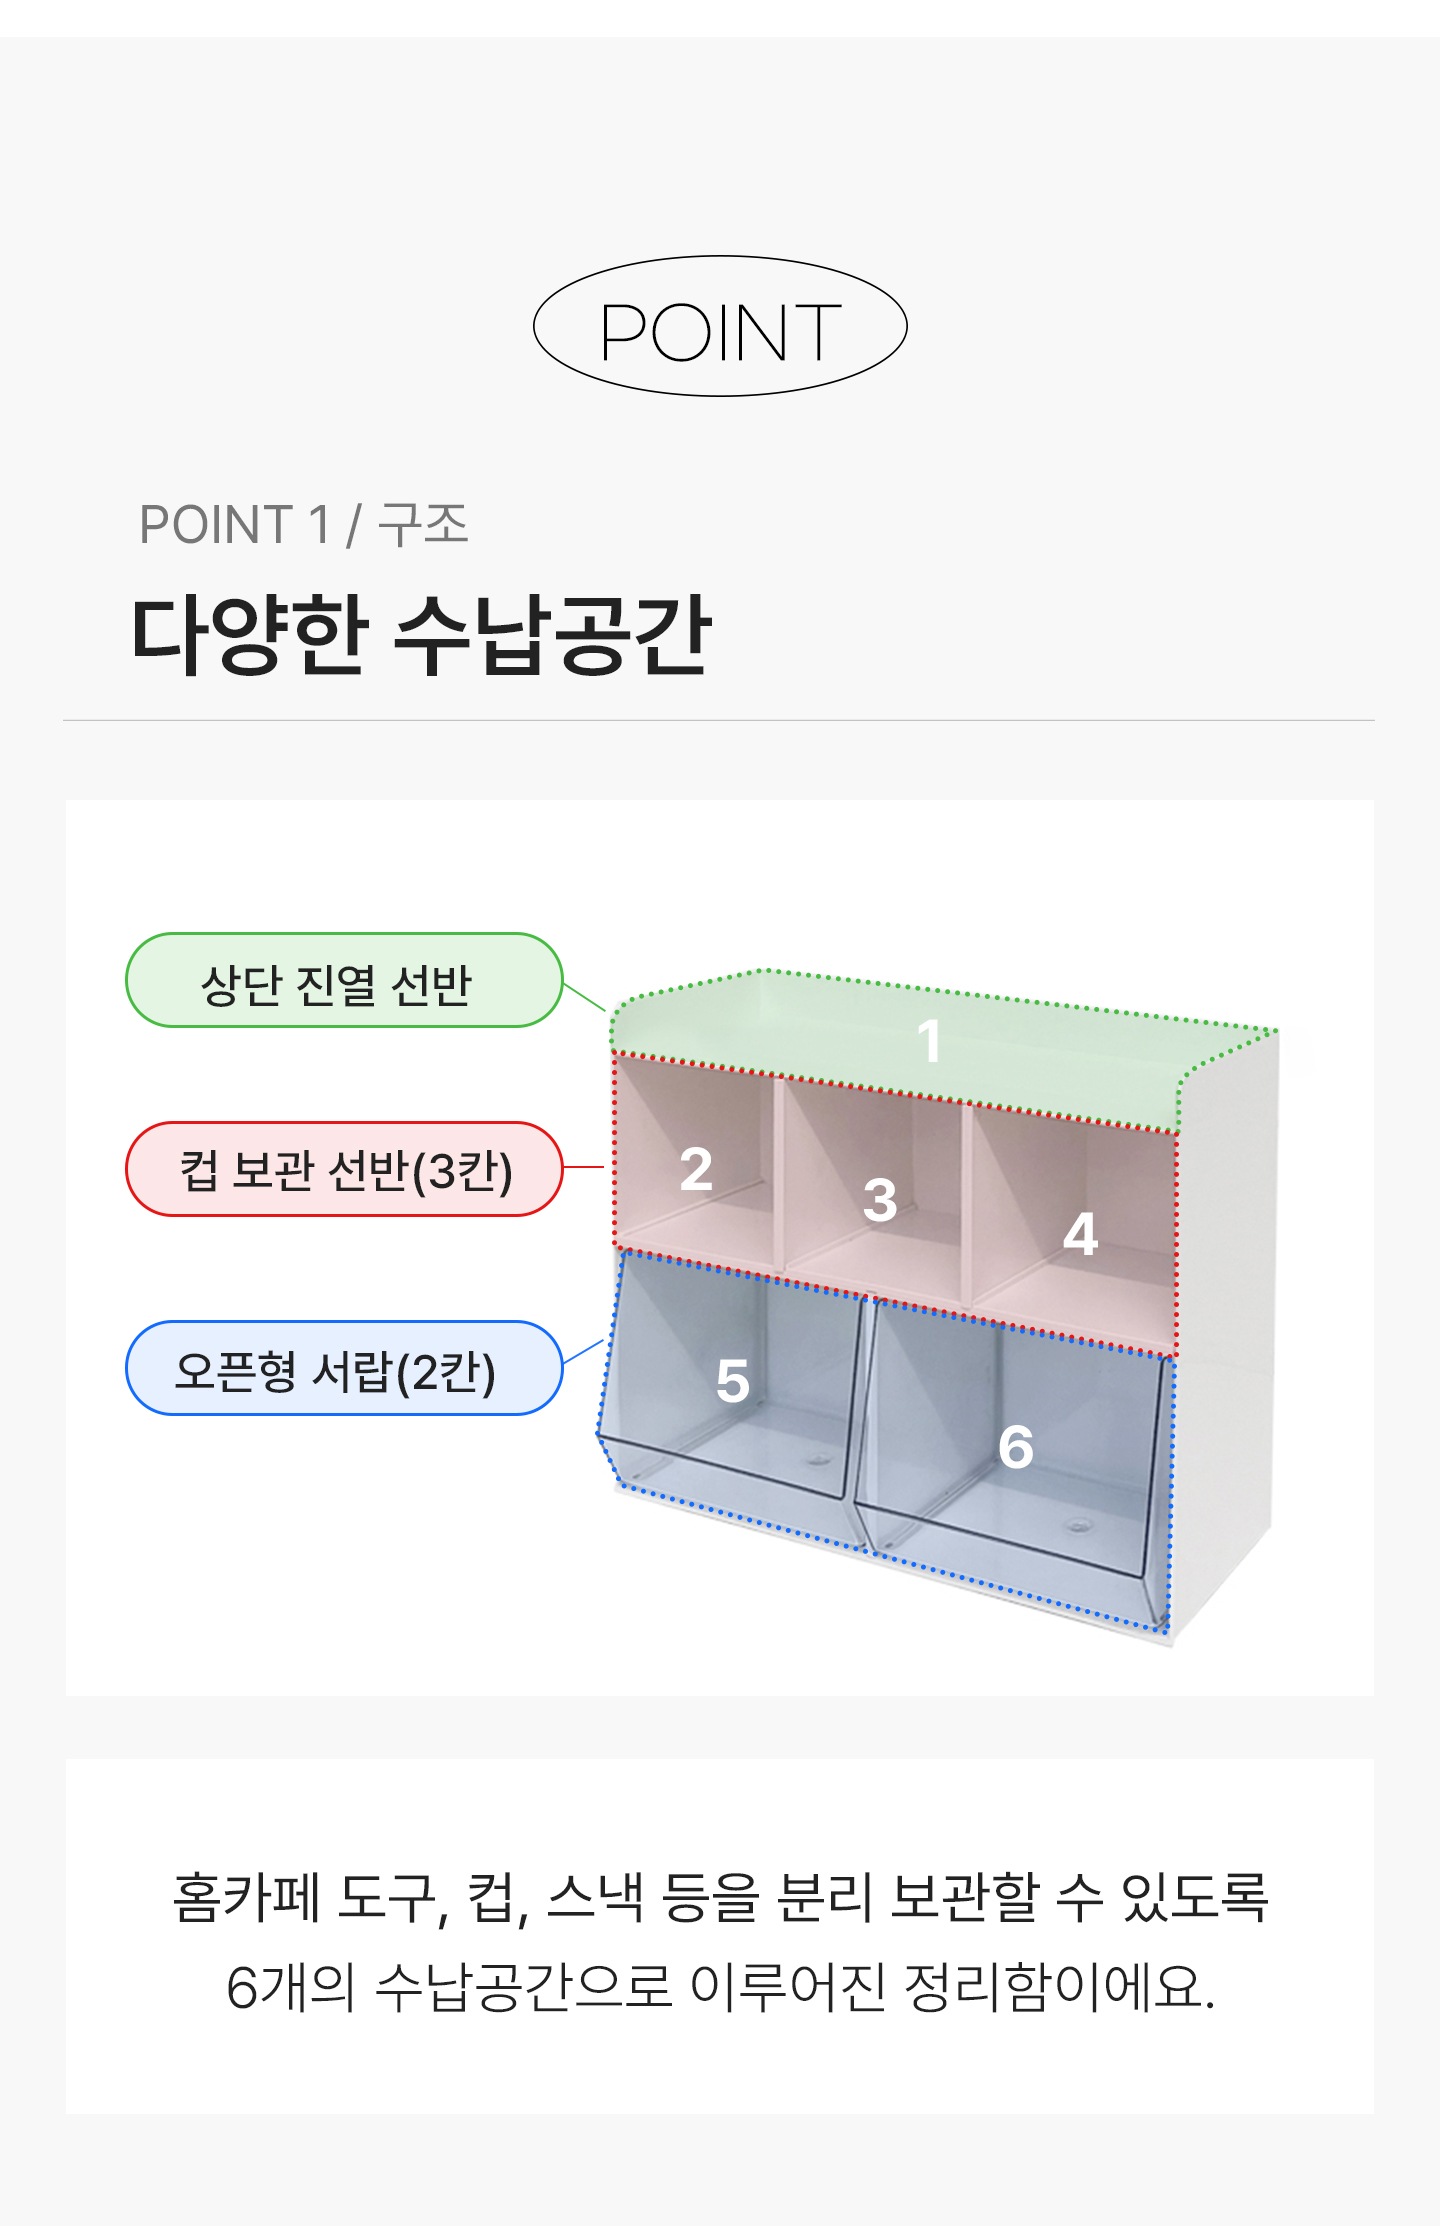Select the blue 오픈형 서랍(2칸) label
This screenshot has height=2226, width=1440.
(344, 1368)
